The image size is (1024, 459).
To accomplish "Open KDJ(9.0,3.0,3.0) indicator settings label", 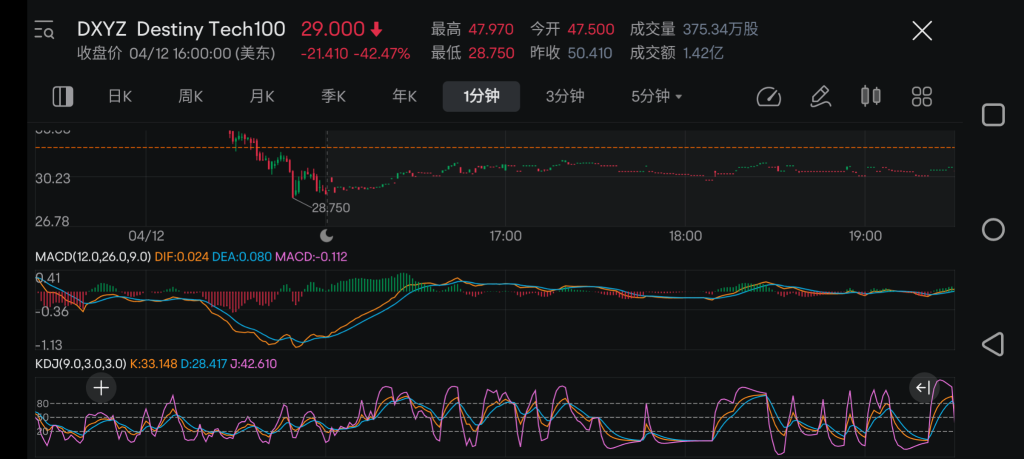I will [x=82, y=364].
